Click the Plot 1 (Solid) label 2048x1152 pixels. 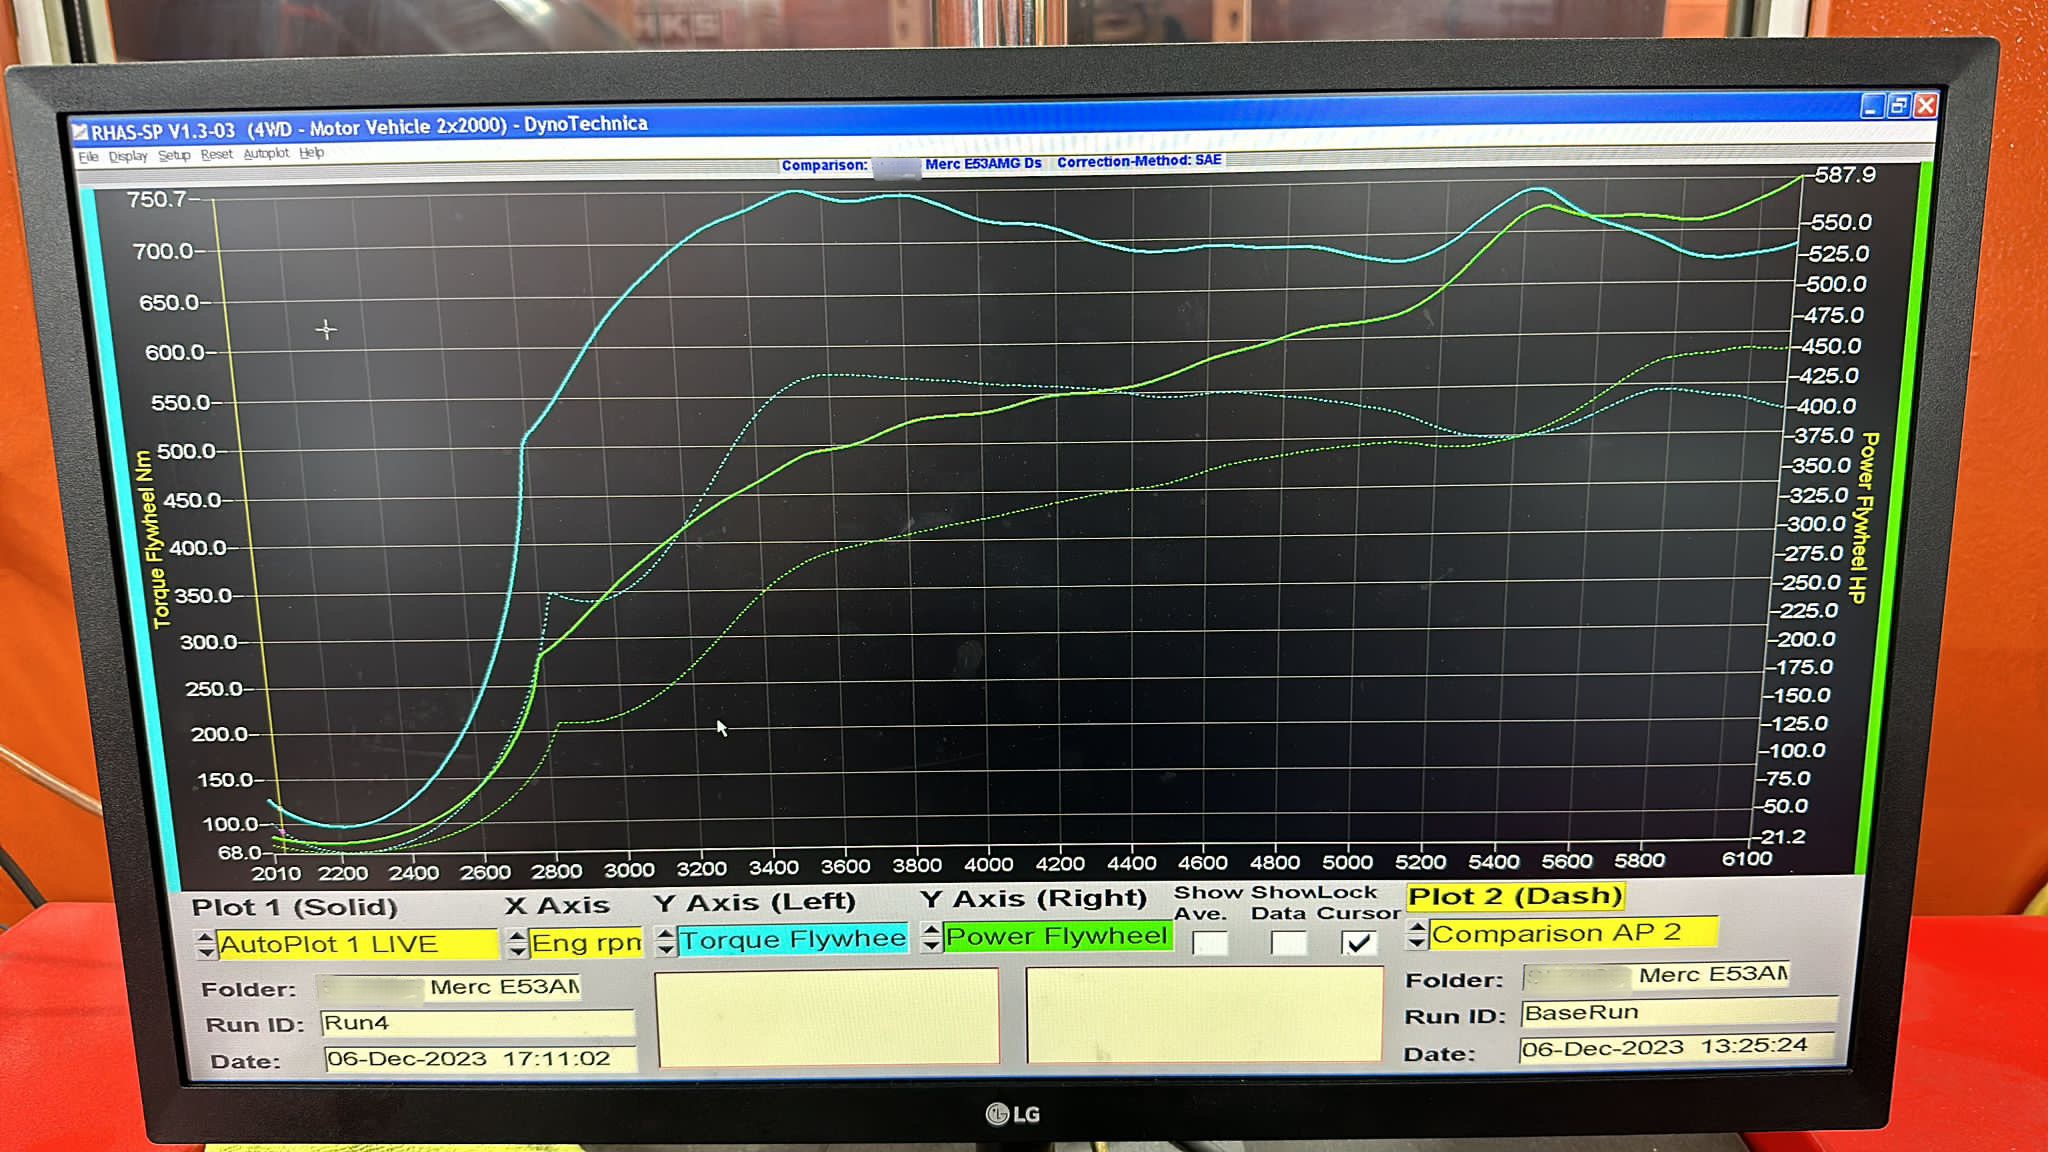coord(294,907)
